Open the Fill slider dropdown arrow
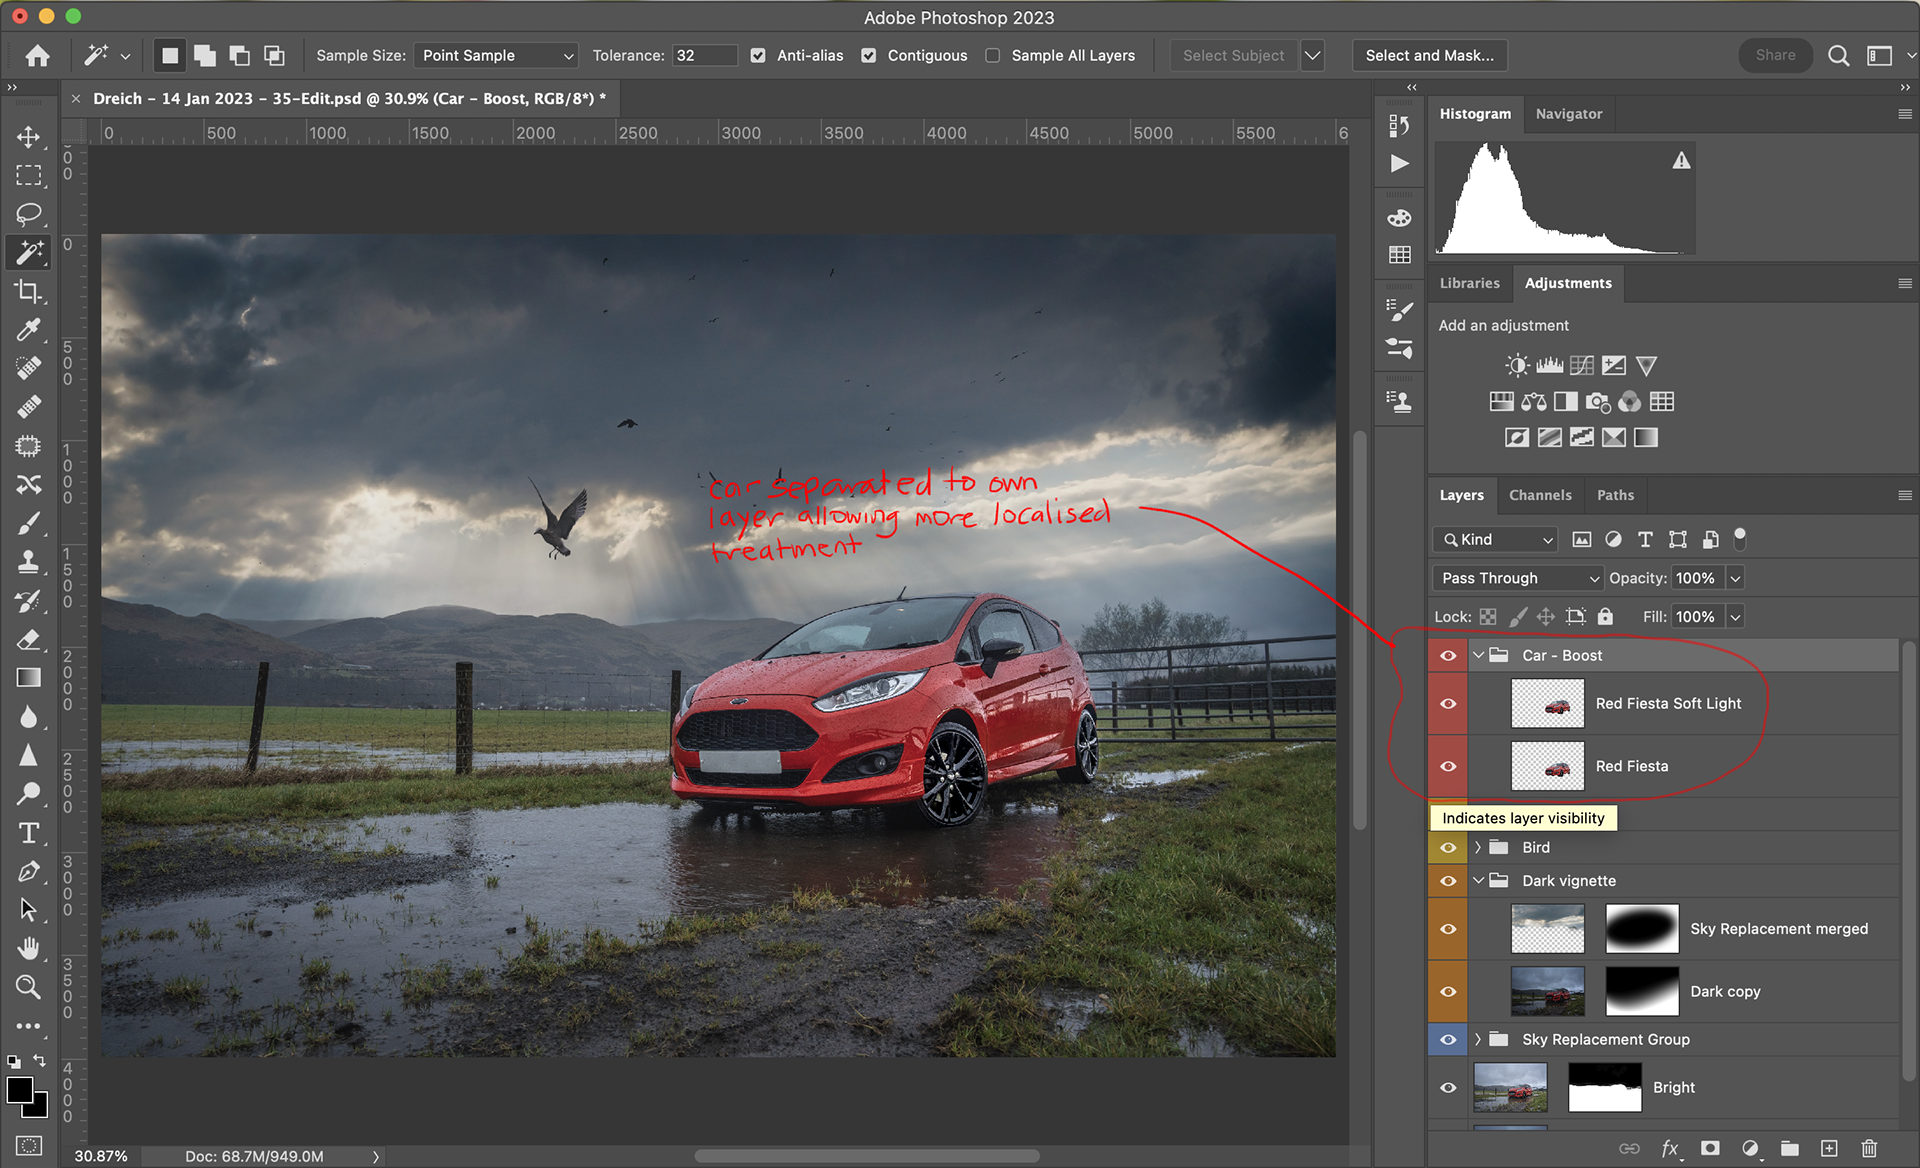Image resolution: width=1920 pixels, height=1168 pixels. point(1736,617)
